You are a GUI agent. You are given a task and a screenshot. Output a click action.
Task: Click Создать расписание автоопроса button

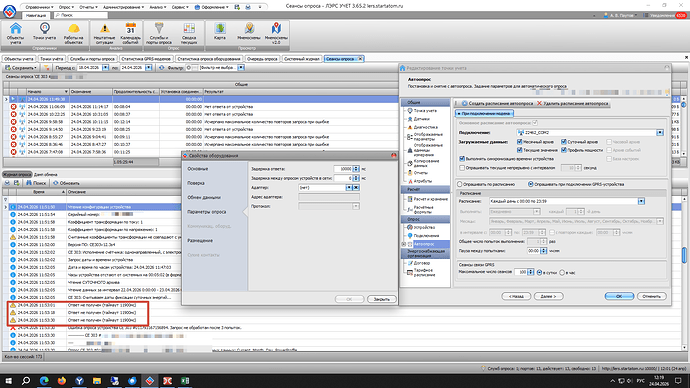pos(496,103)
